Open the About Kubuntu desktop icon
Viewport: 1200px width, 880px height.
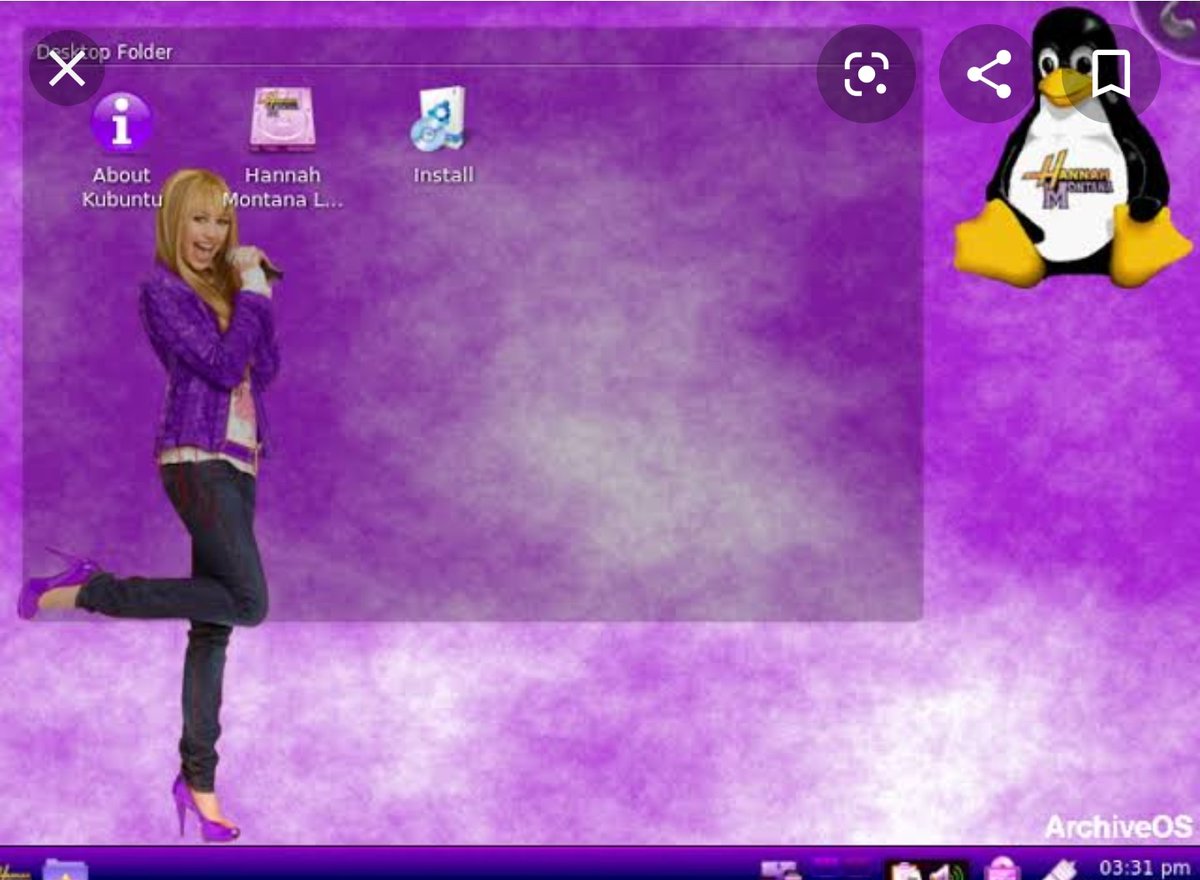tap(121, 150)
